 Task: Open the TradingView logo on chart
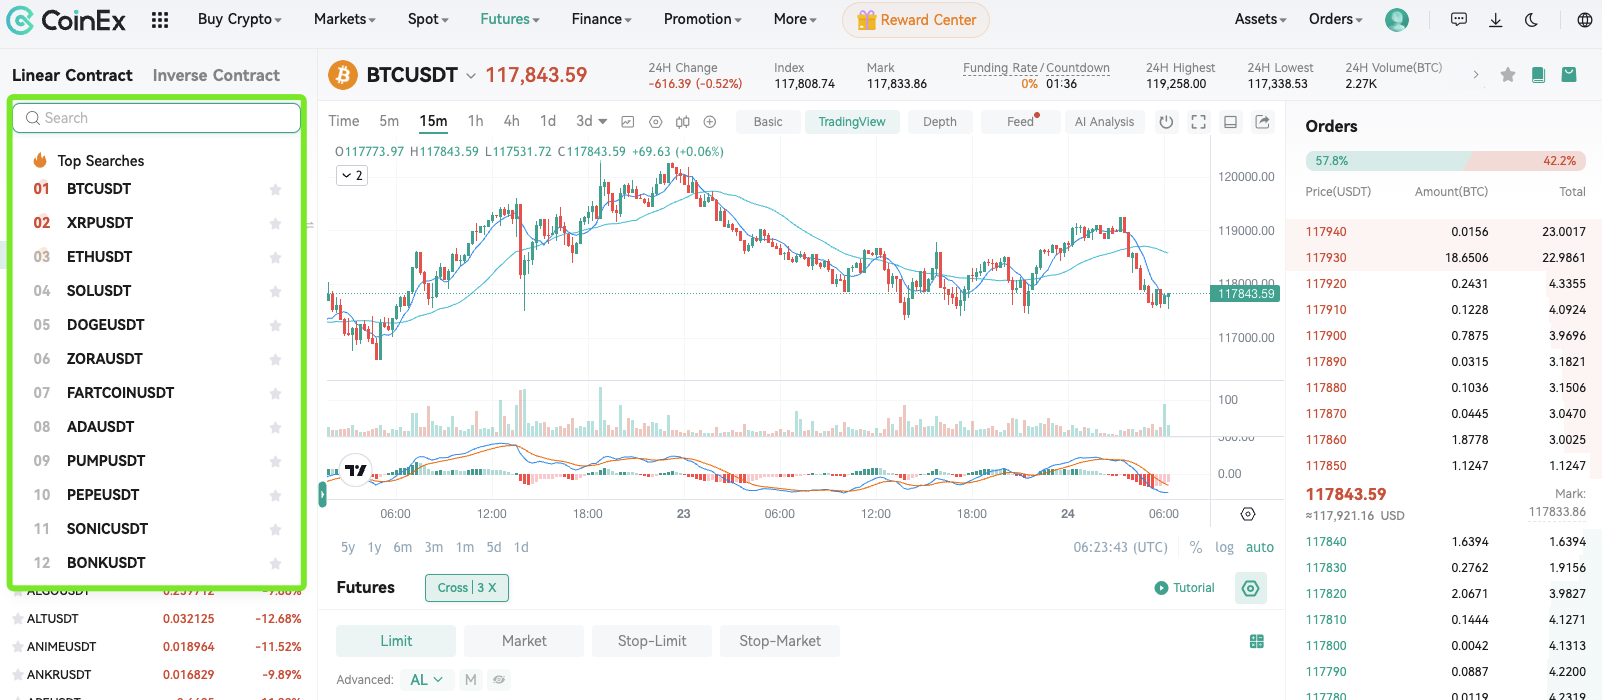click(x=356, y=470)
